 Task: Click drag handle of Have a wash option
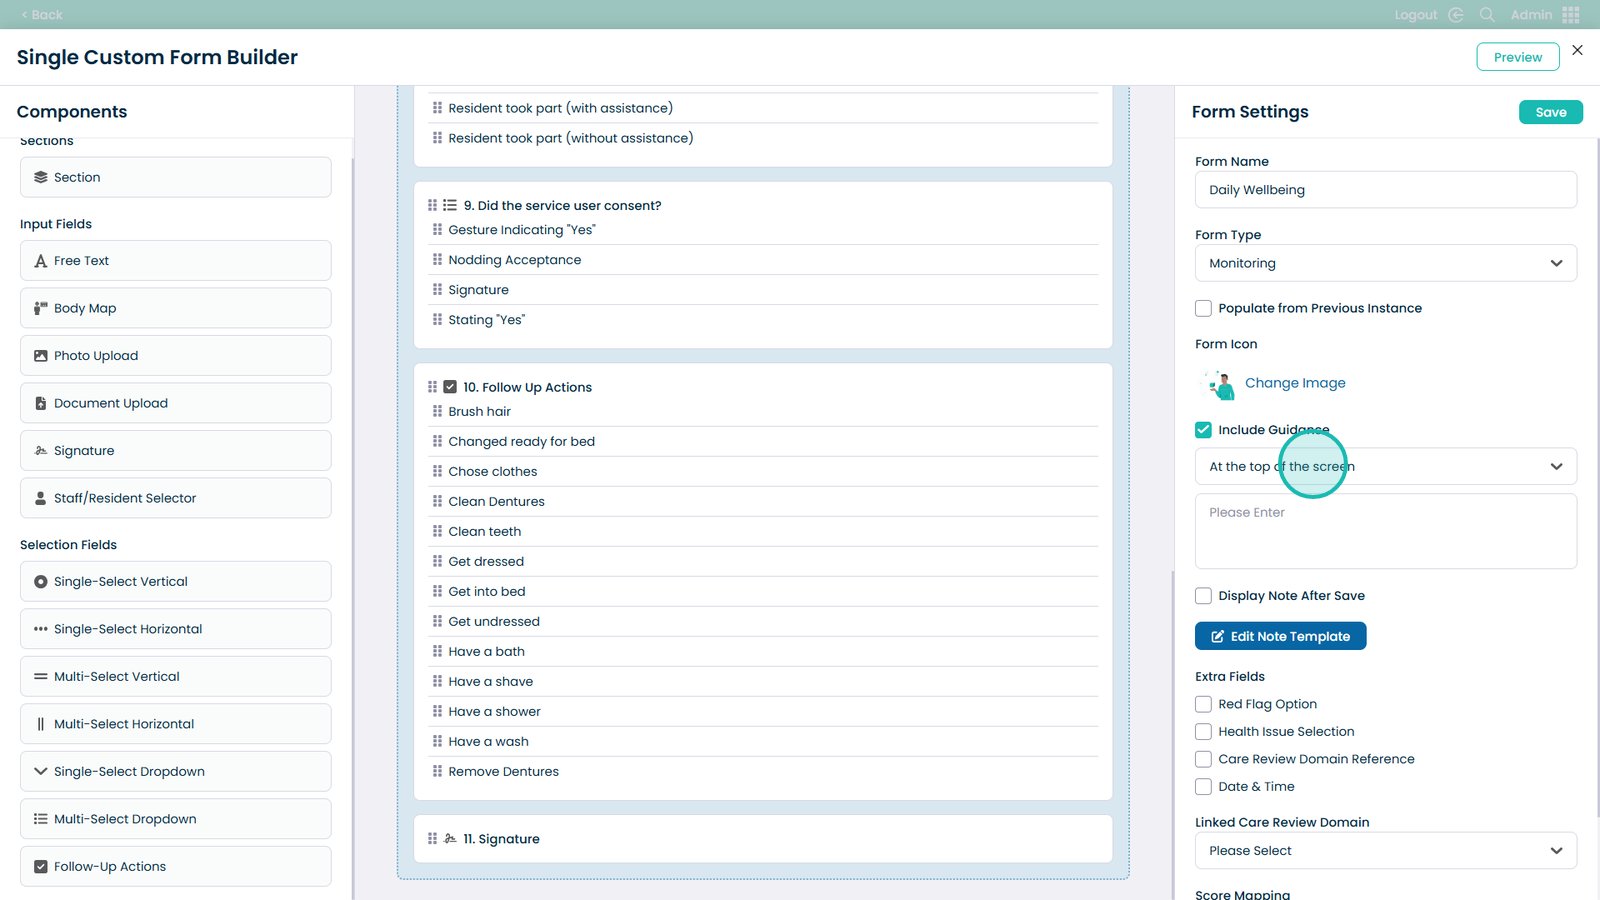(437, 741)
